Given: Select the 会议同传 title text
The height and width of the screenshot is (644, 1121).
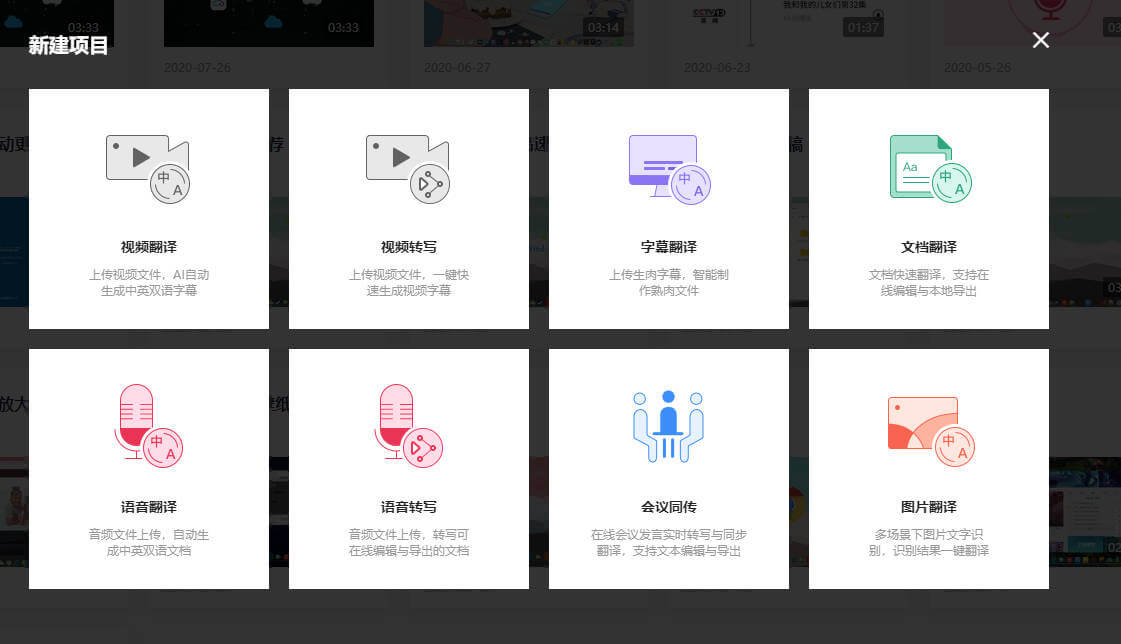Looking at the screenshot, I should pyautogui.click(x=668, y=507).
